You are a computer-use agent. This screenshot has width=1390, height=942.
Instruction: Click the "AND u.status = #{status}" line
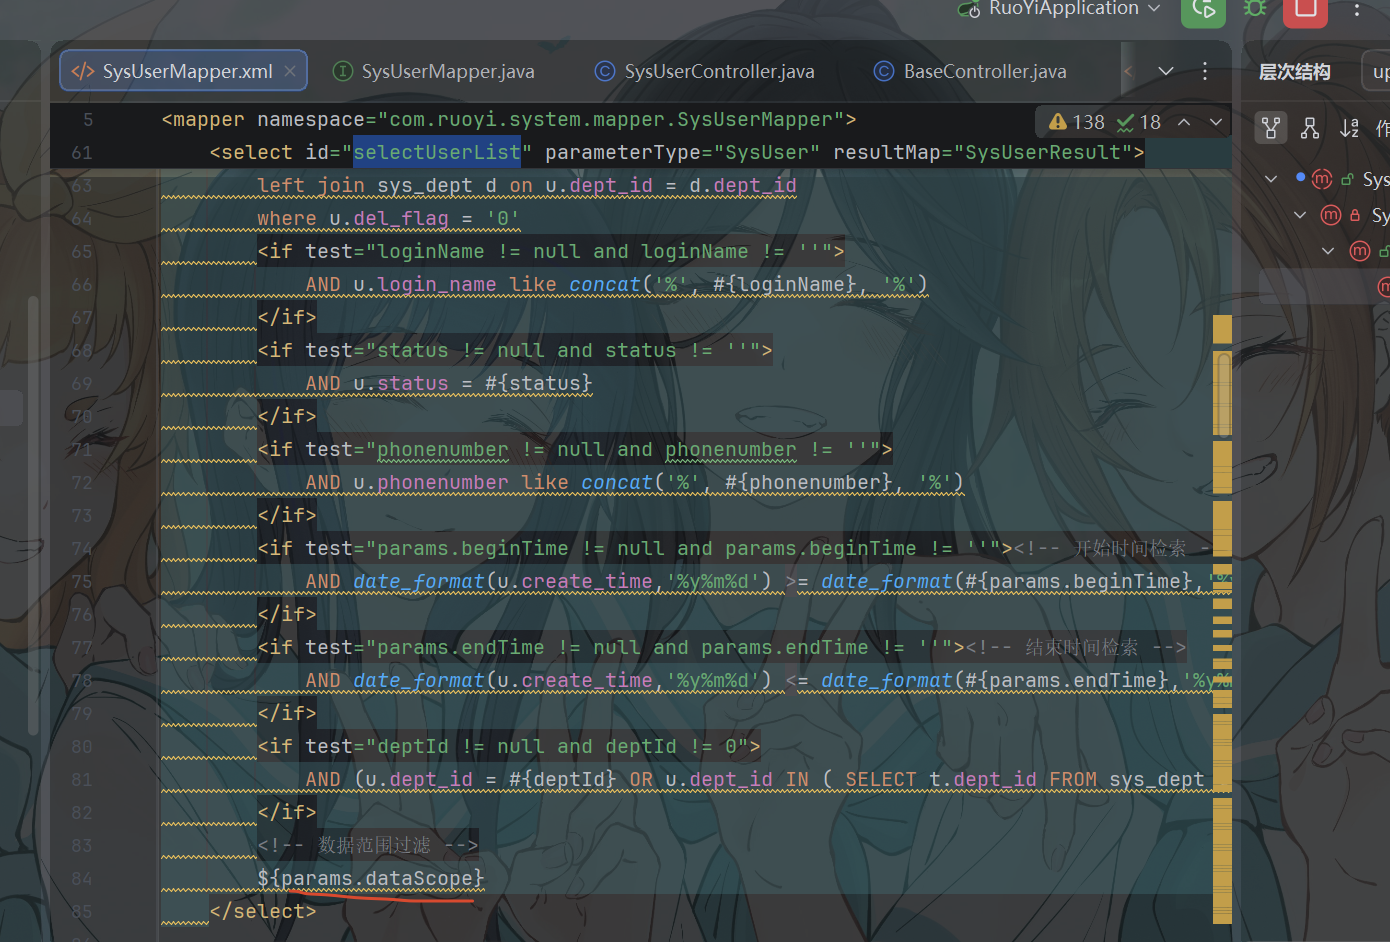(449, 383)
